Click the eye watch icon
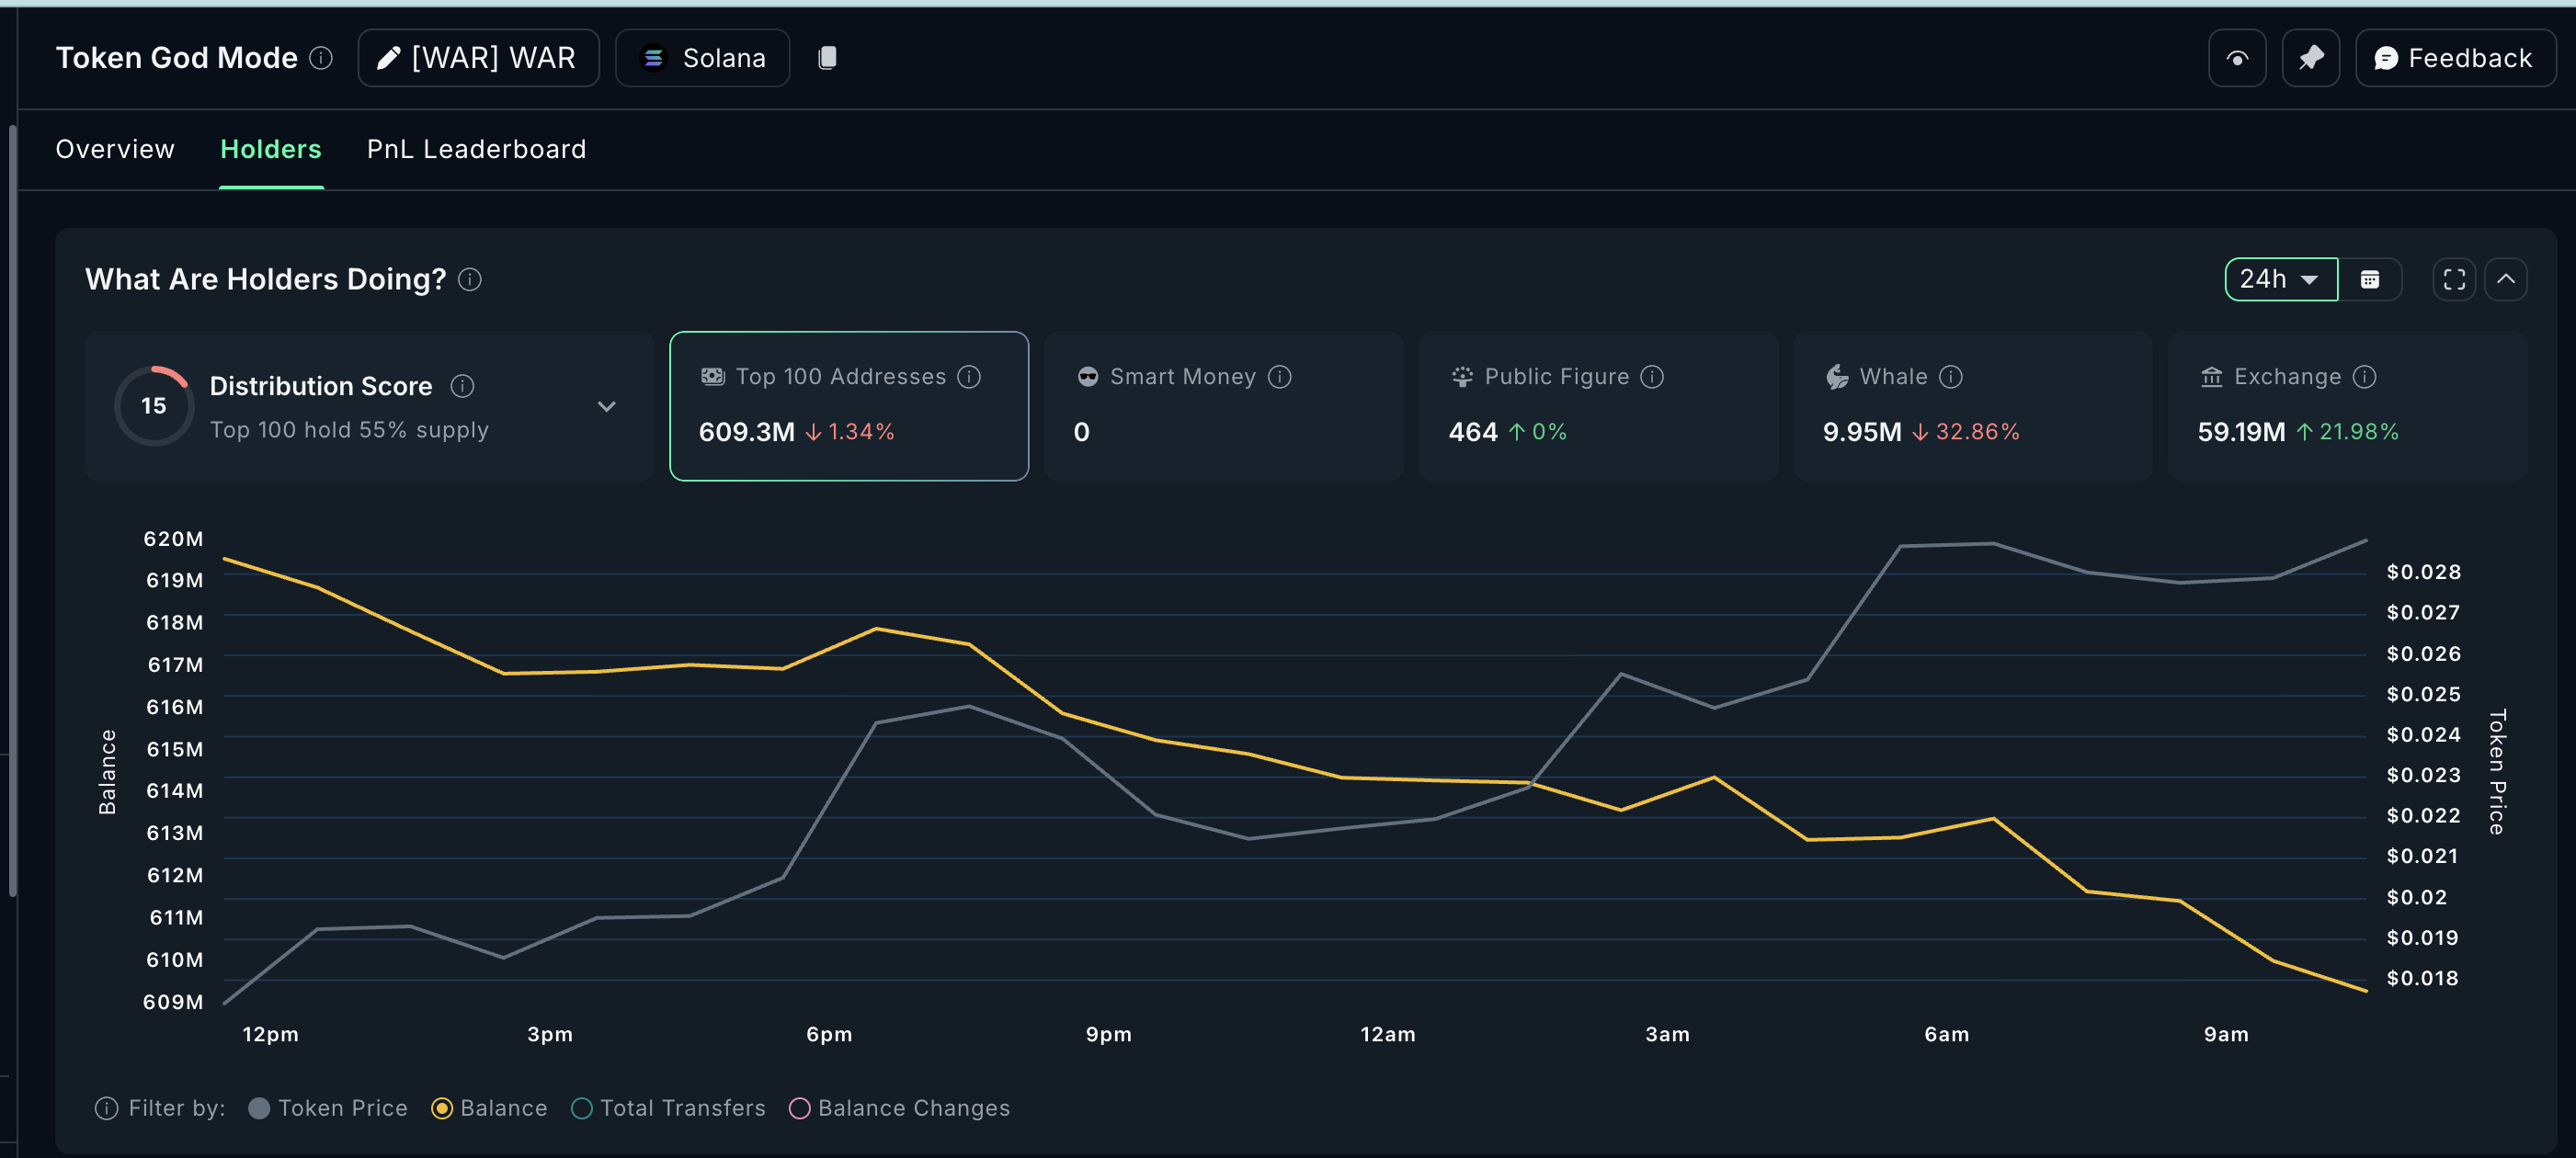This screenshot has height=1158, width=2576. point(2236,58)
